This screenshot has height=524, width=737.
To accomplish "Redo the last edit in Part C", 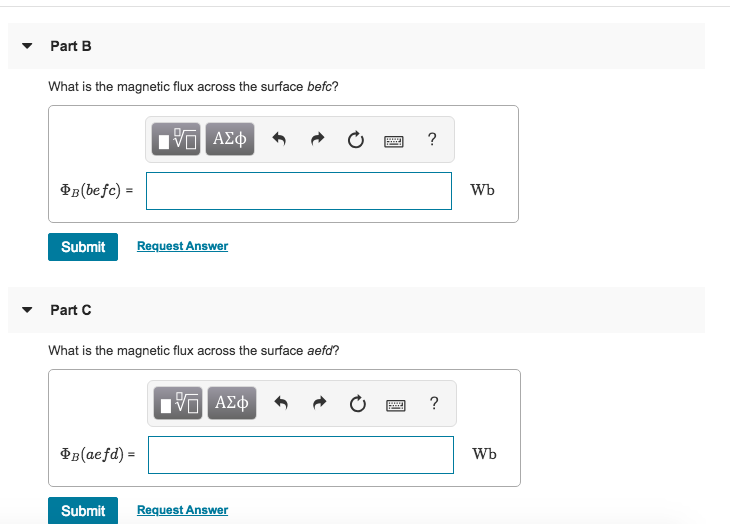I will [320, 403].
